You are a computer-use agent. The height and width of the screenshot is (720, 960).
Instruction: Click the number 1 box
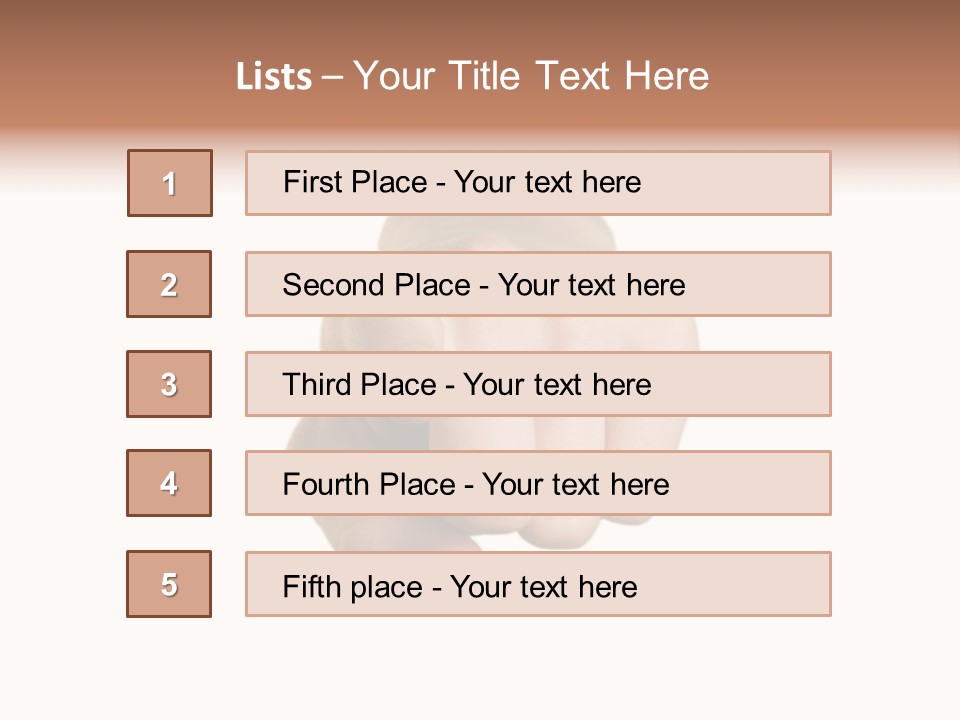170,183
